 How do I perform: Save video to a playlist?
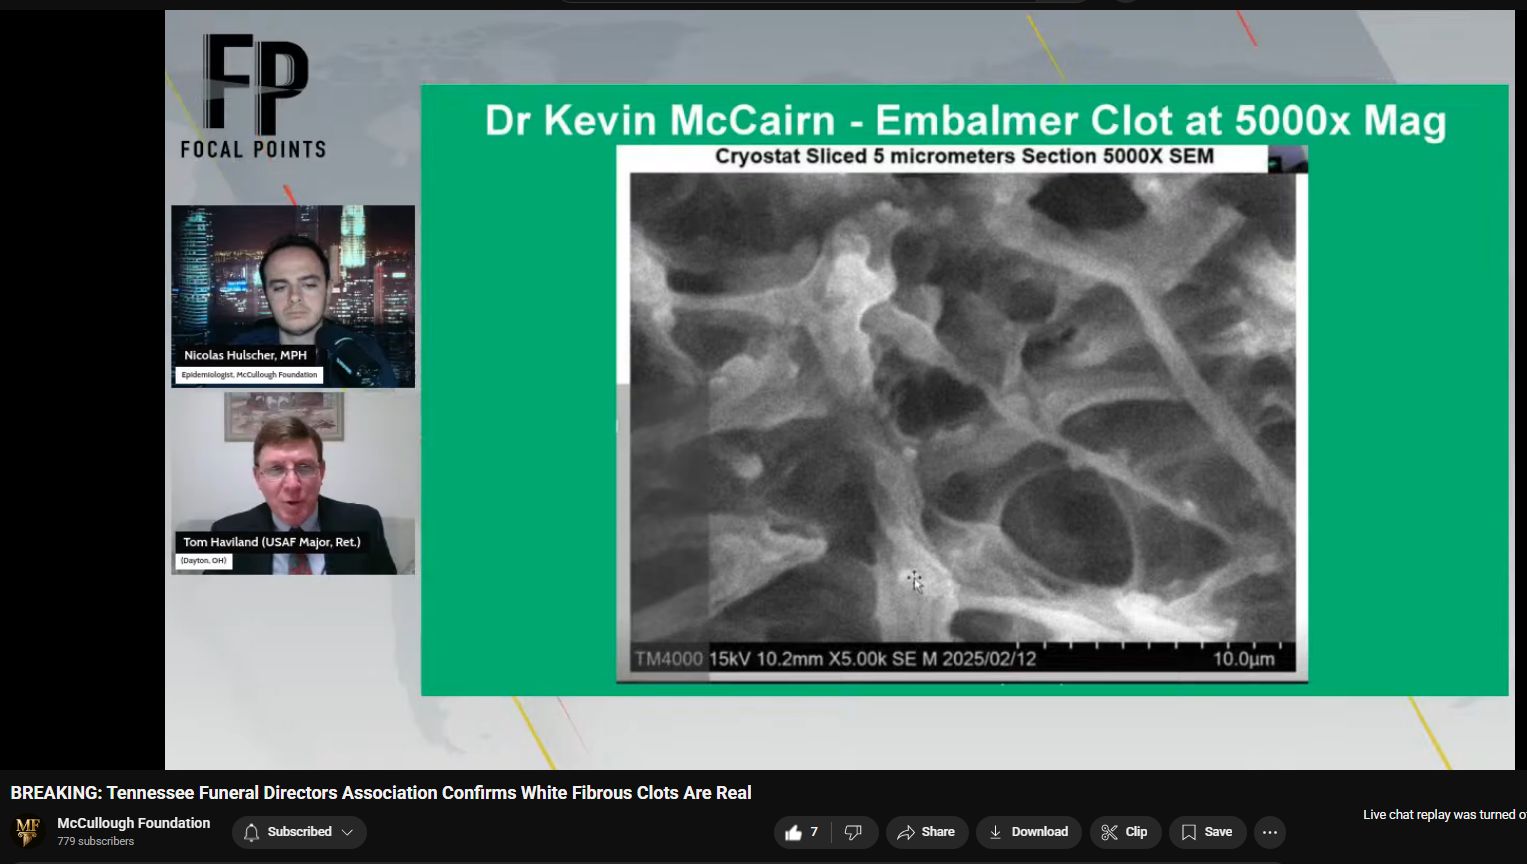(x=1207, y=832)
